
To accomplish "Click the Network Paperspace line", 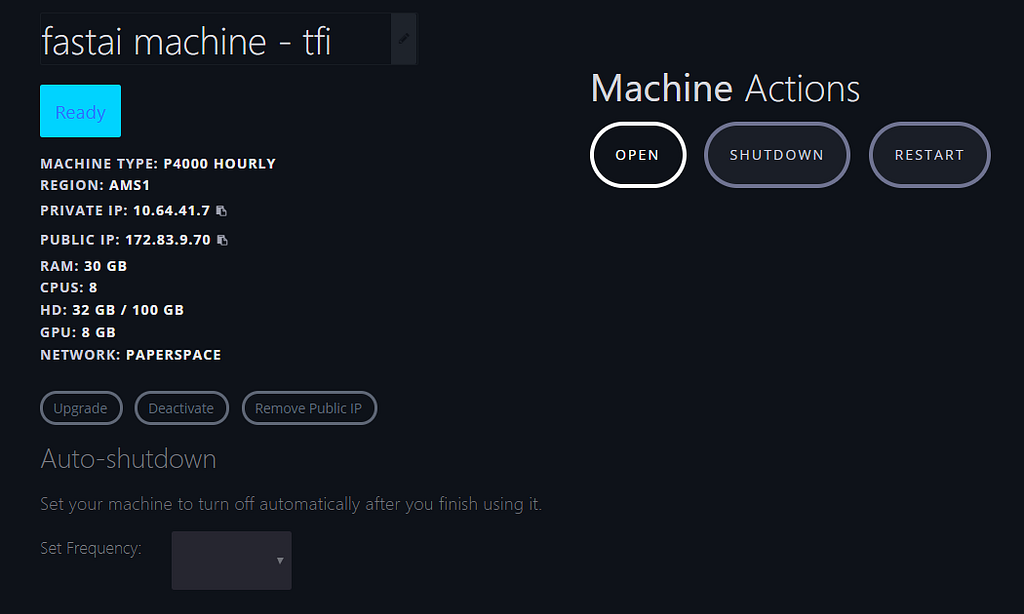I will (x=131, y=355).
